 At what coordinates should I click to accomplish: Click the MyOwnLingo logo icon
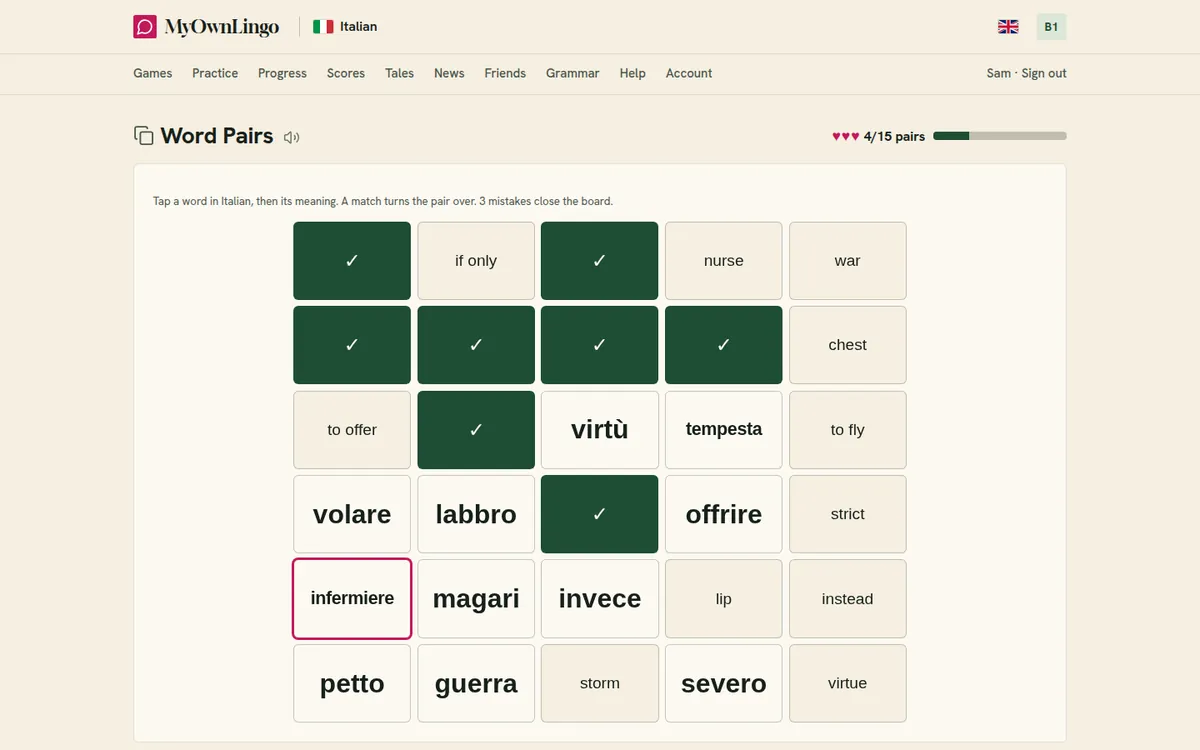tap(145, 27)
